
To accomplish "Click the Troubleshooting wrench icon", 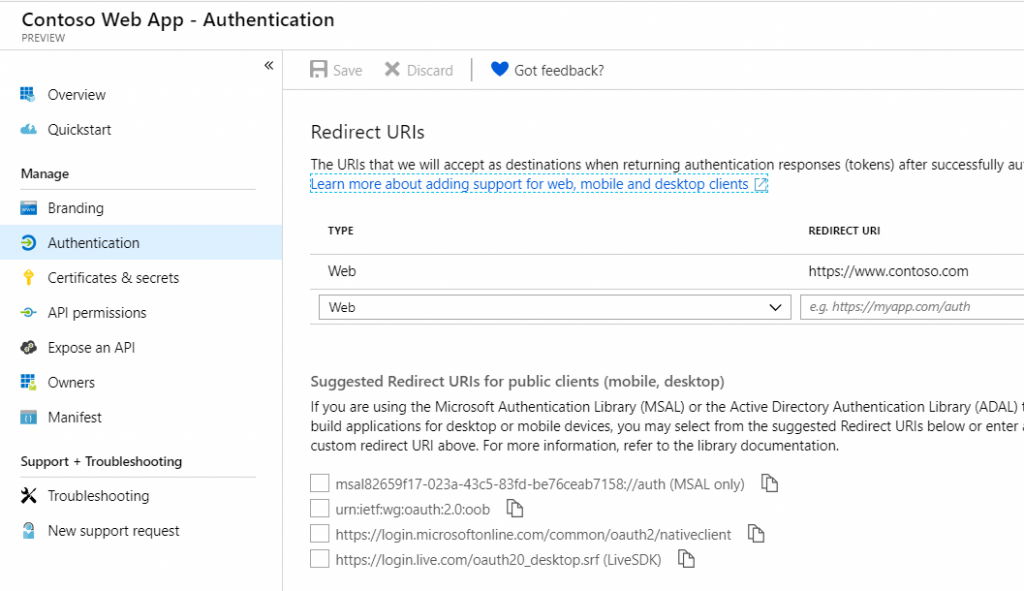I will pos(28,496).
